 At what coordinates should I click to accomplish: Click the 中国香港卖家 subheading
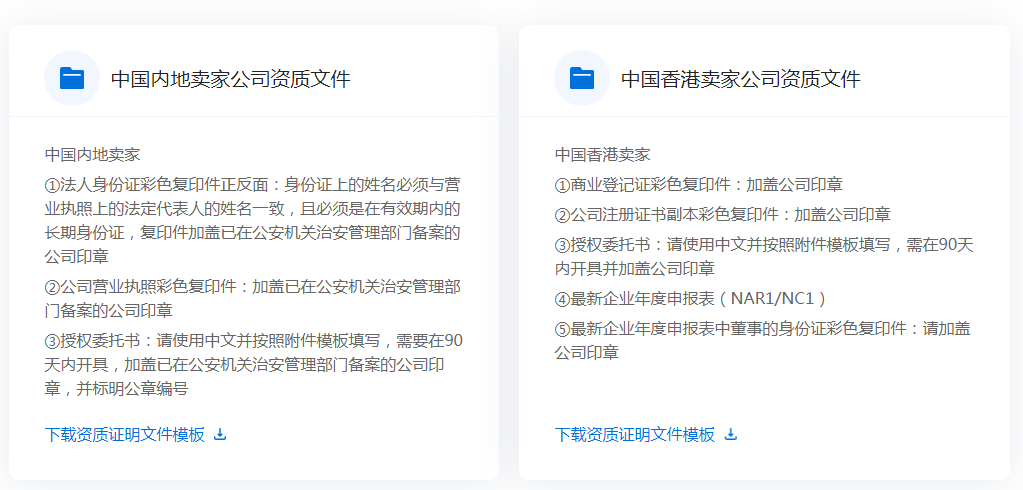[603, 154]
